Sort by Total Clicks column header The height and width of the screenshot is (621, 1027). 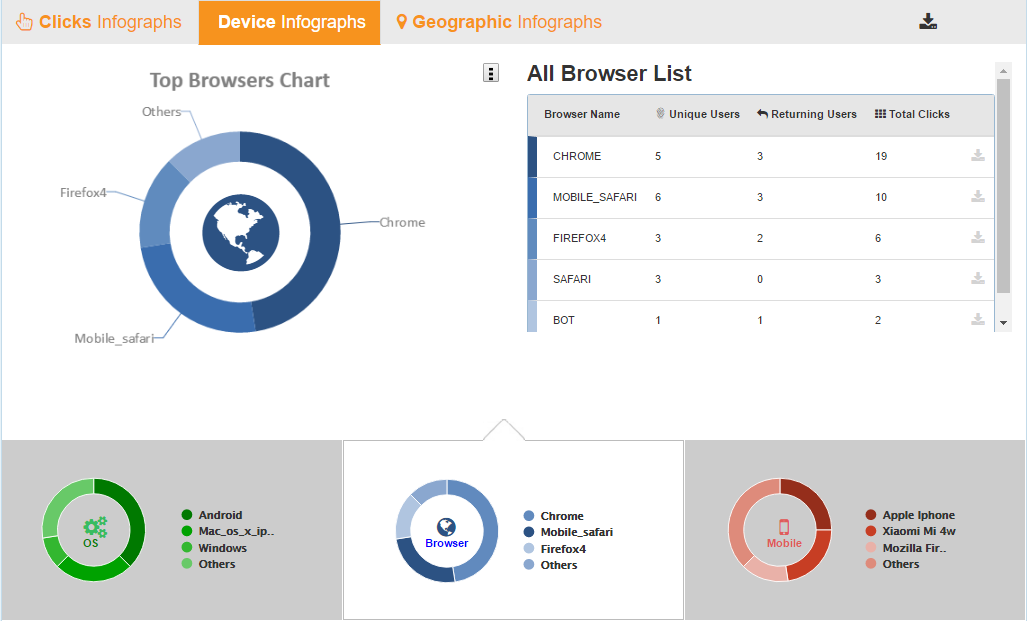click(x=912, y=114)
